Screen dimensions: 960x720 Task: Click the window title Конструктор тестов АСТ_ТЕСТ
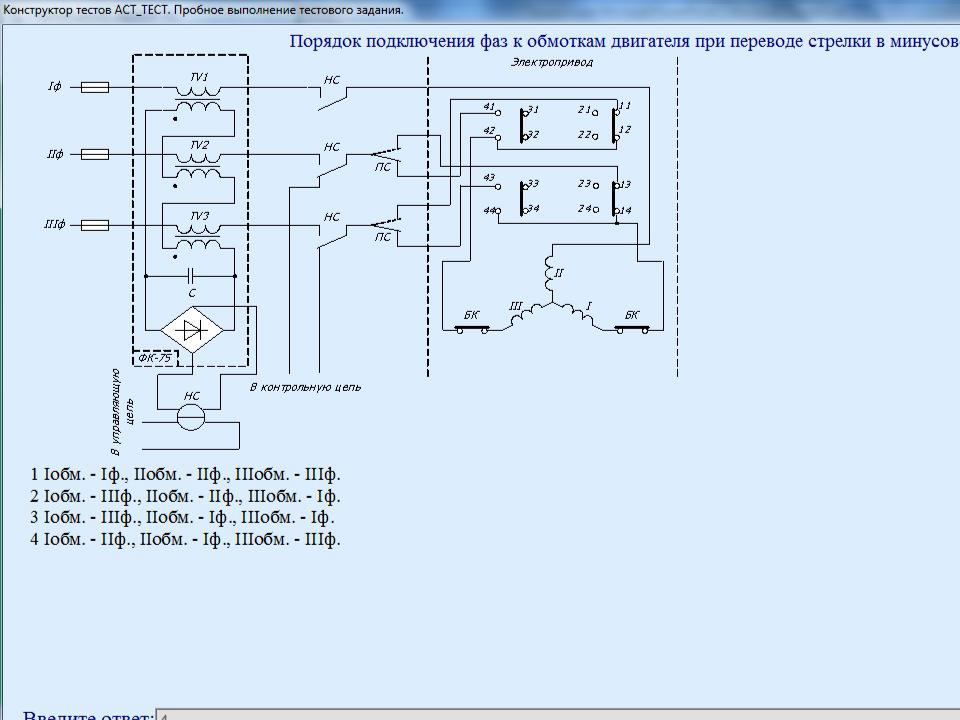203,10
